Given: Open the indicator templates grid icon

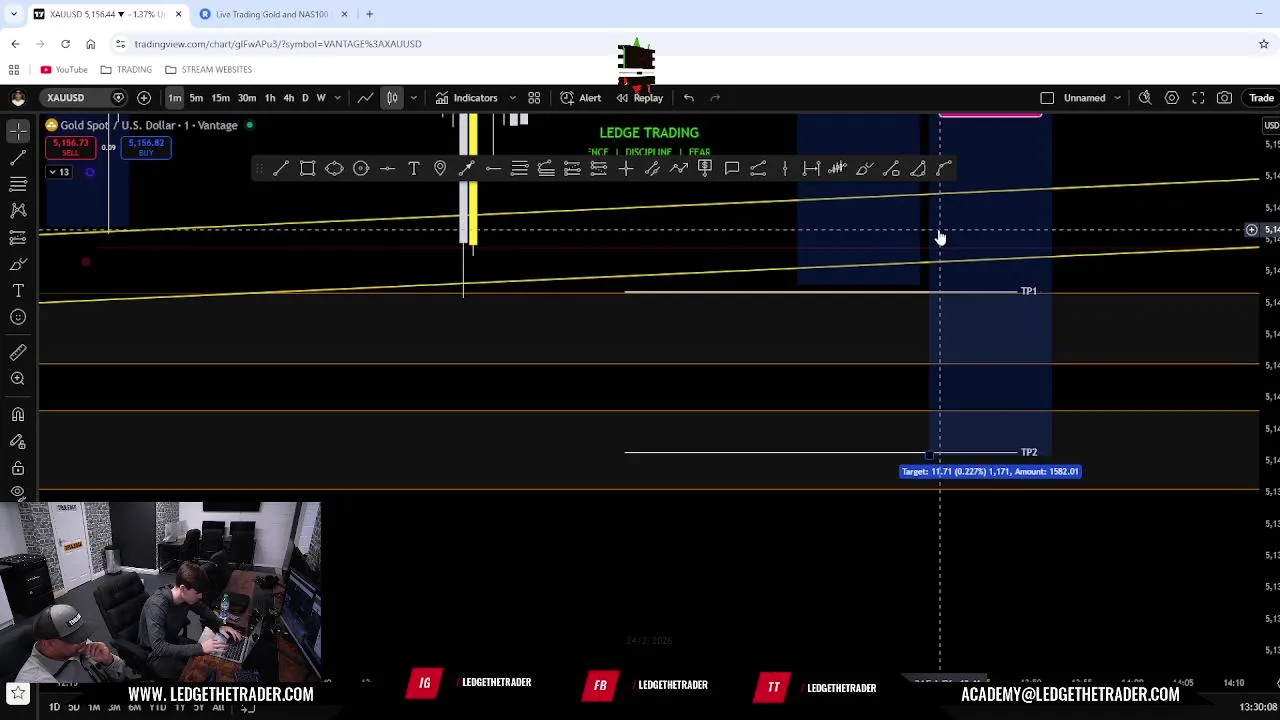Looking at the screenshot, I should point(534,98).
